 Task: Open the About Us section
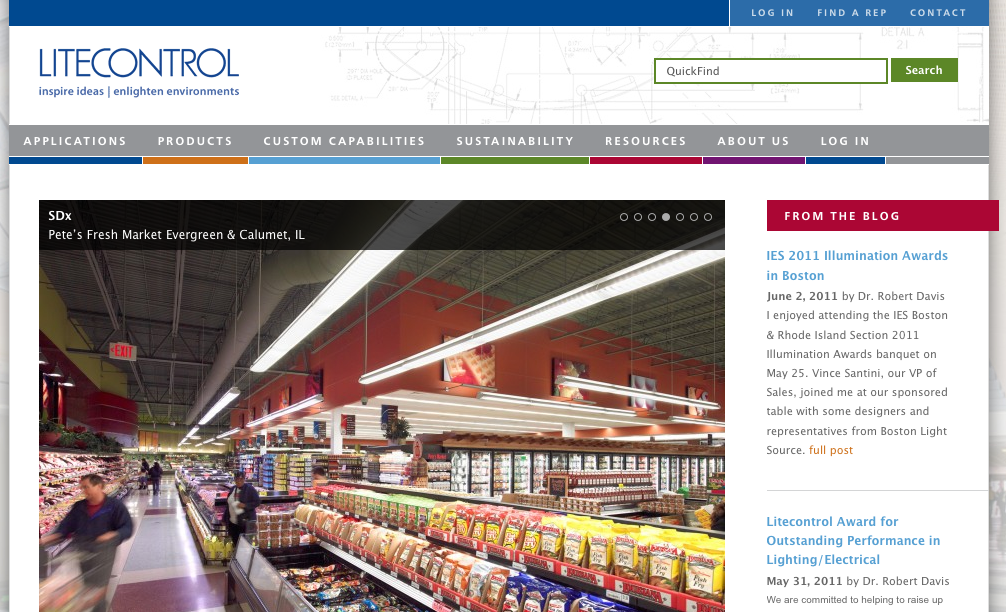[x=754, y=141]
